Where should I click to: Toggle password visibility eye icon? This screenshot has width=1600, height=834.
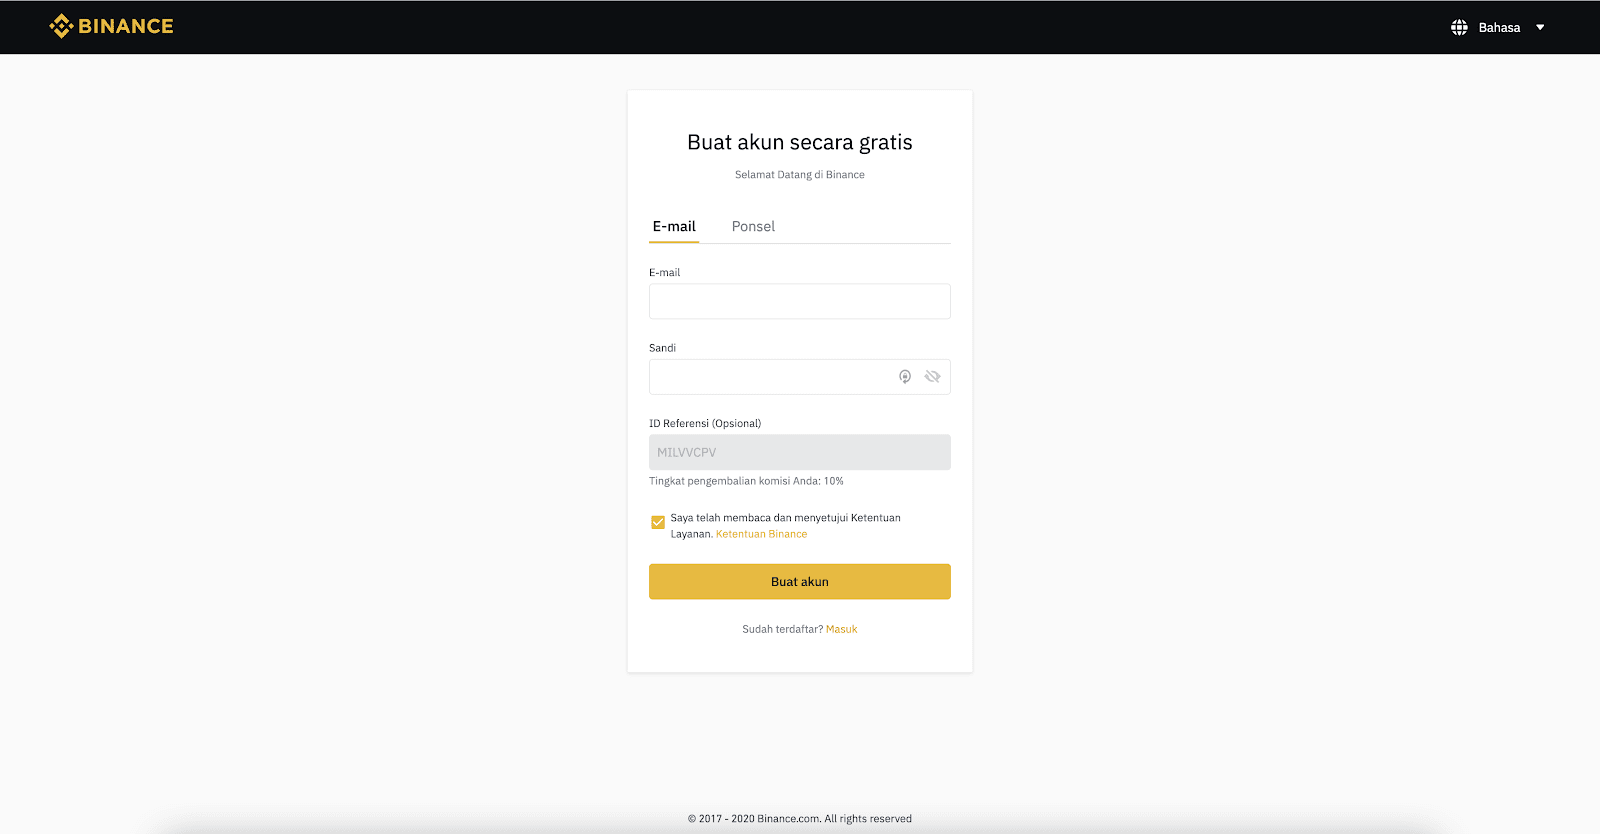click(932, 377)
